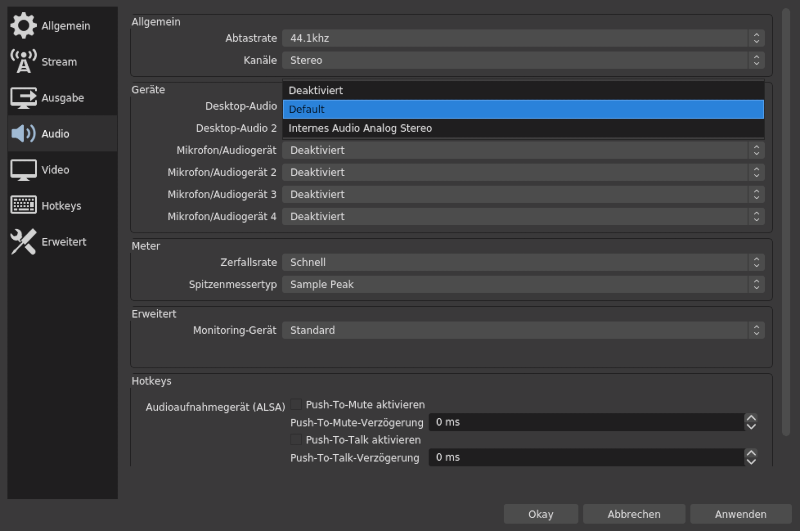This screenshot has height=531, width=800.
Task: Open Video settings monitor icon
Action: point(23,170)
